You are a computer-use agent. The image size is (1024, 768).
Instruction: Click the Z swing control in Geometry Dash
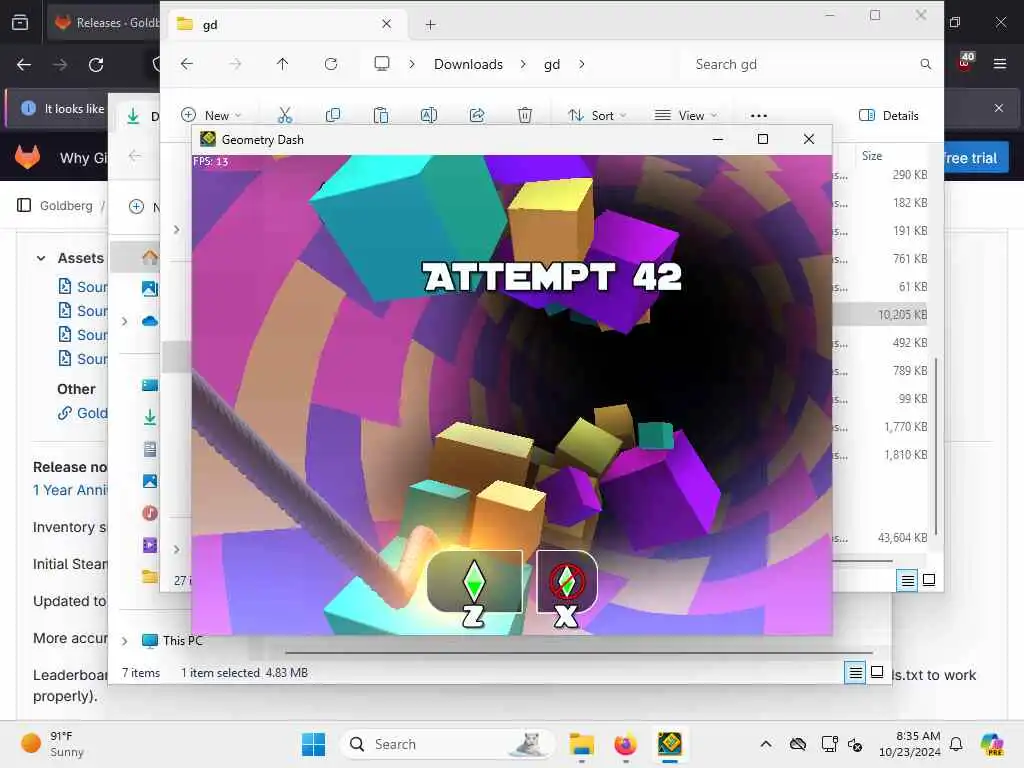[474, 582]
